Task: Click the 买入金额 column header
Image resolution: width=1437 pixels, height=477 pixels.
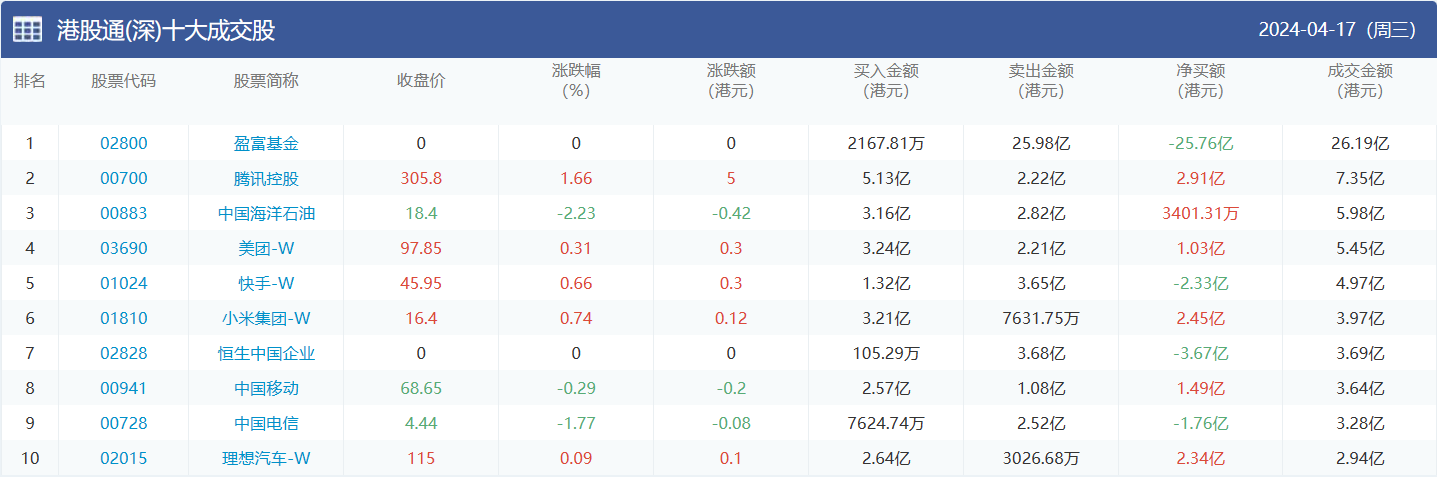Action: tap(886, 81)
